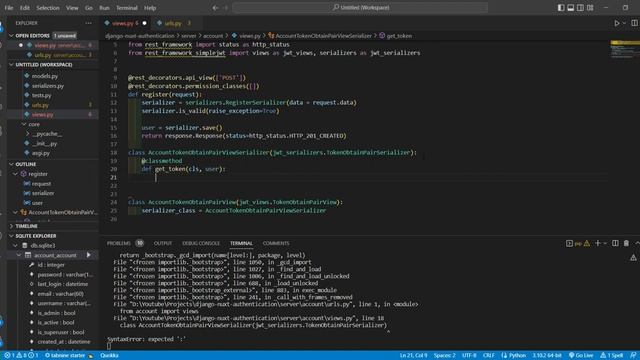Screen dimensions: 640x360
Task: Select AccountTokenObtainPairV... class in outline
Action: click(62, 212)
